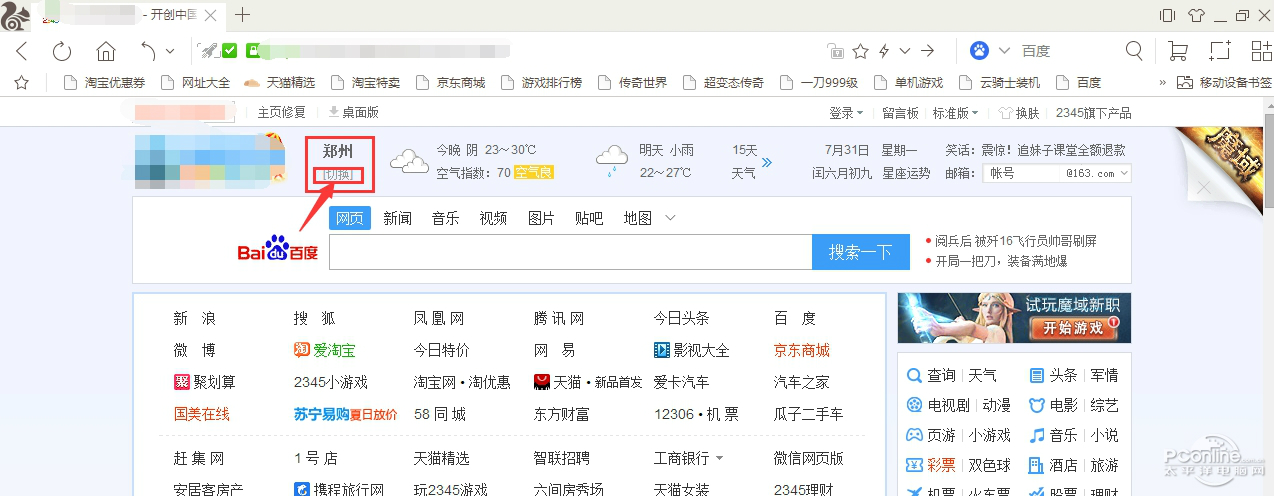Expand the 工商银行 dropdown arrow

pyautogui.click(x=719, y=459)
